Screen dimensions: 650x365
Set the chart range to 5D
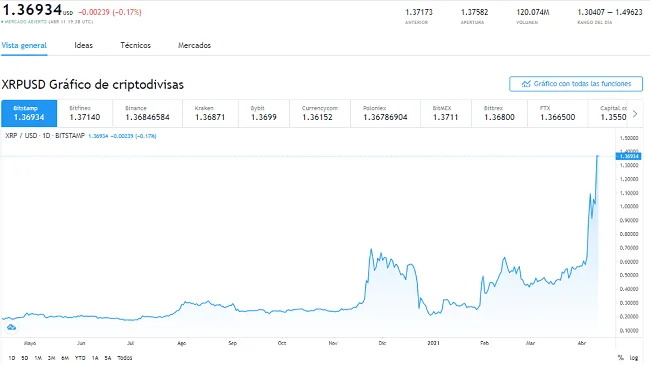point(25,358)
